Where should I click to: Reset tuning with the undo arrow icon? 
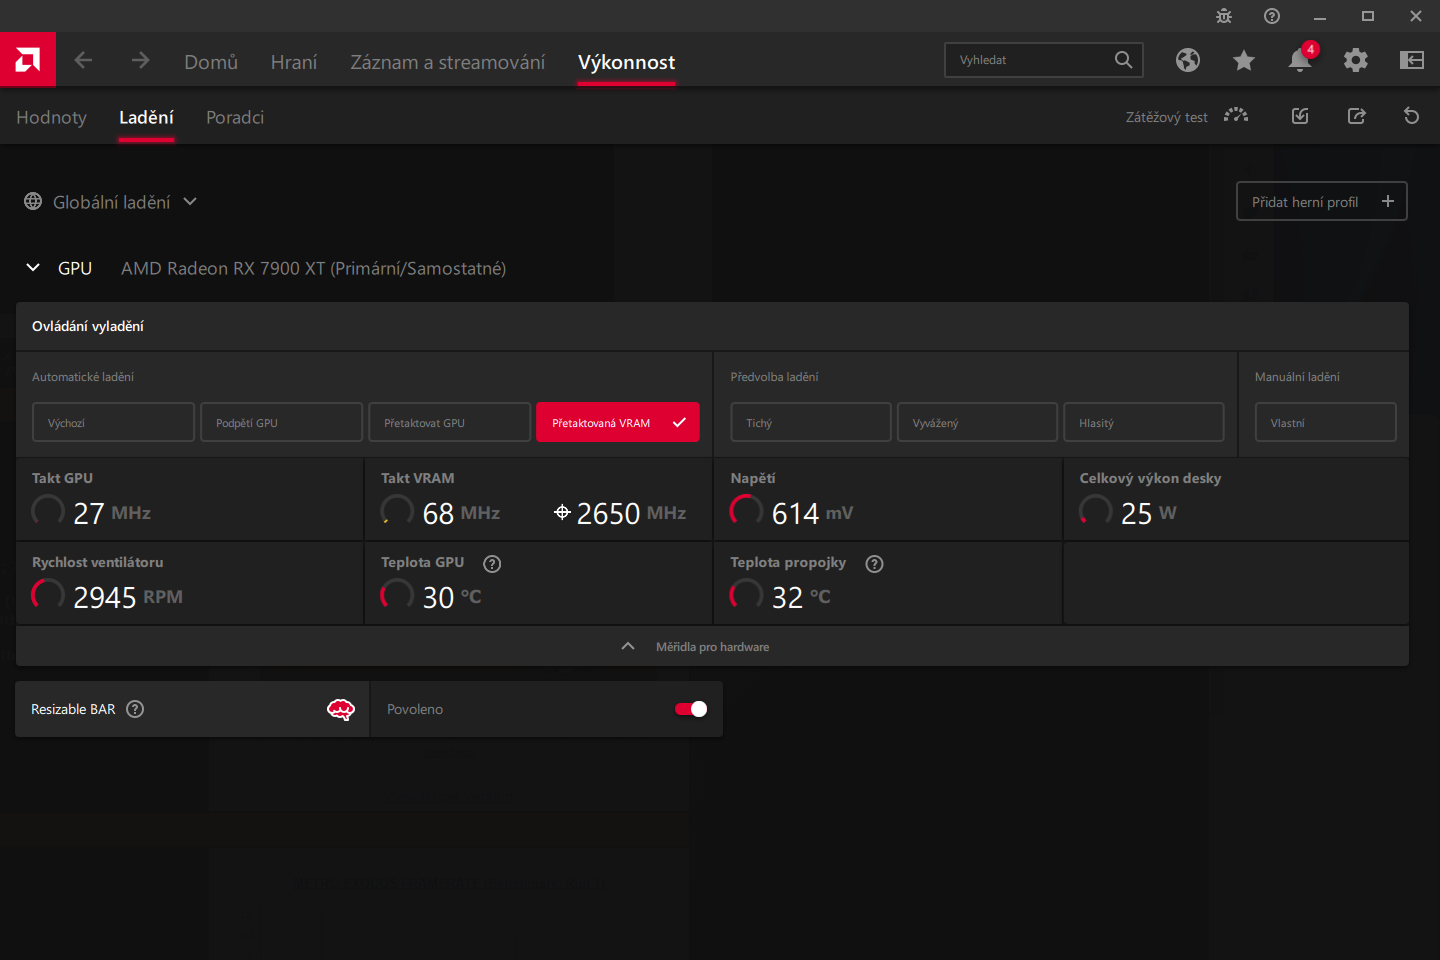coord(1412,116)
